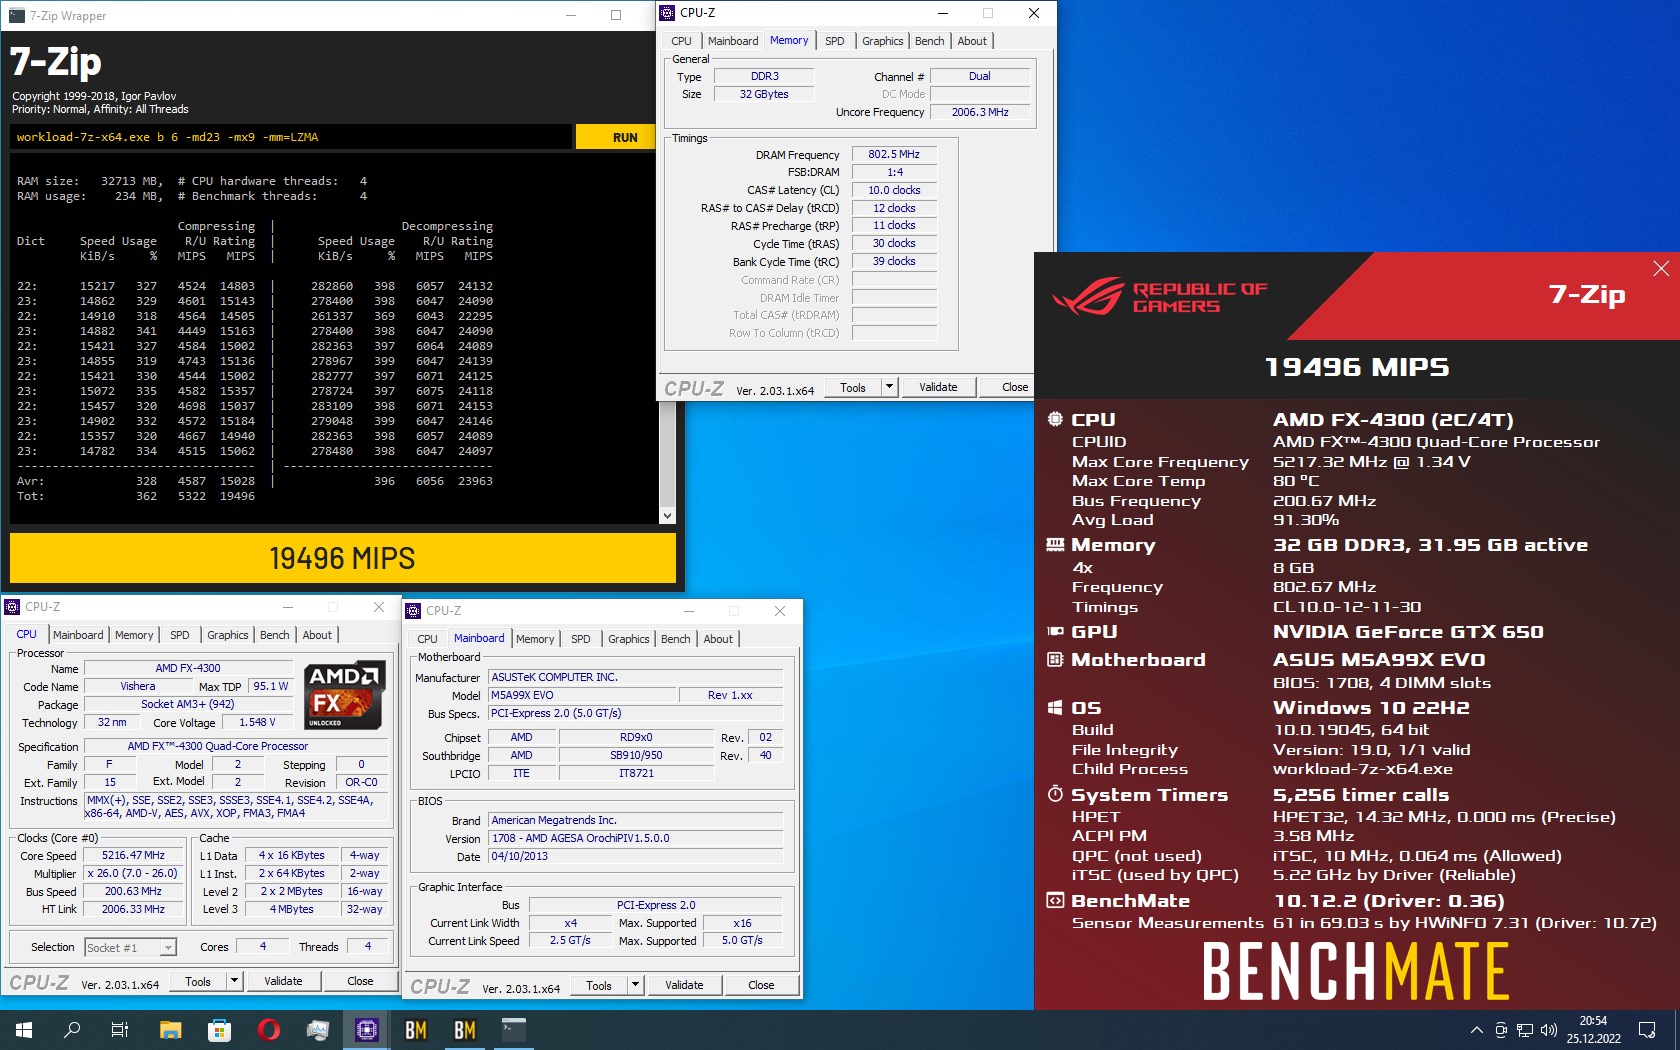Image resolution: width=1680 pixels, height=1050 pixels.
Task: Click Tools button in top CPU-Z window
Action: point(853,387)
